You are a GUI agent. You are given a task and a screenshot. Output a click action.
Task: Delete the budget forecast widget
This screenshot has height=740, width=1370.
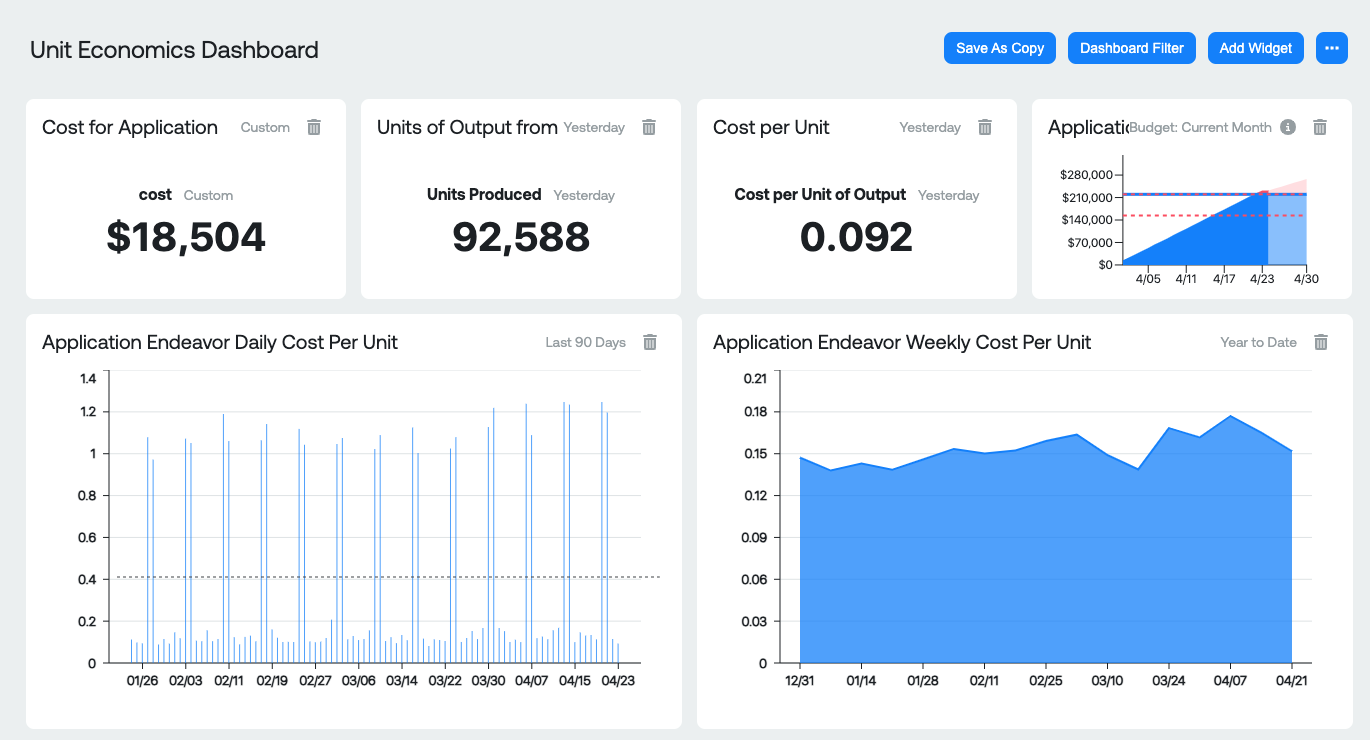point(1320,127)
